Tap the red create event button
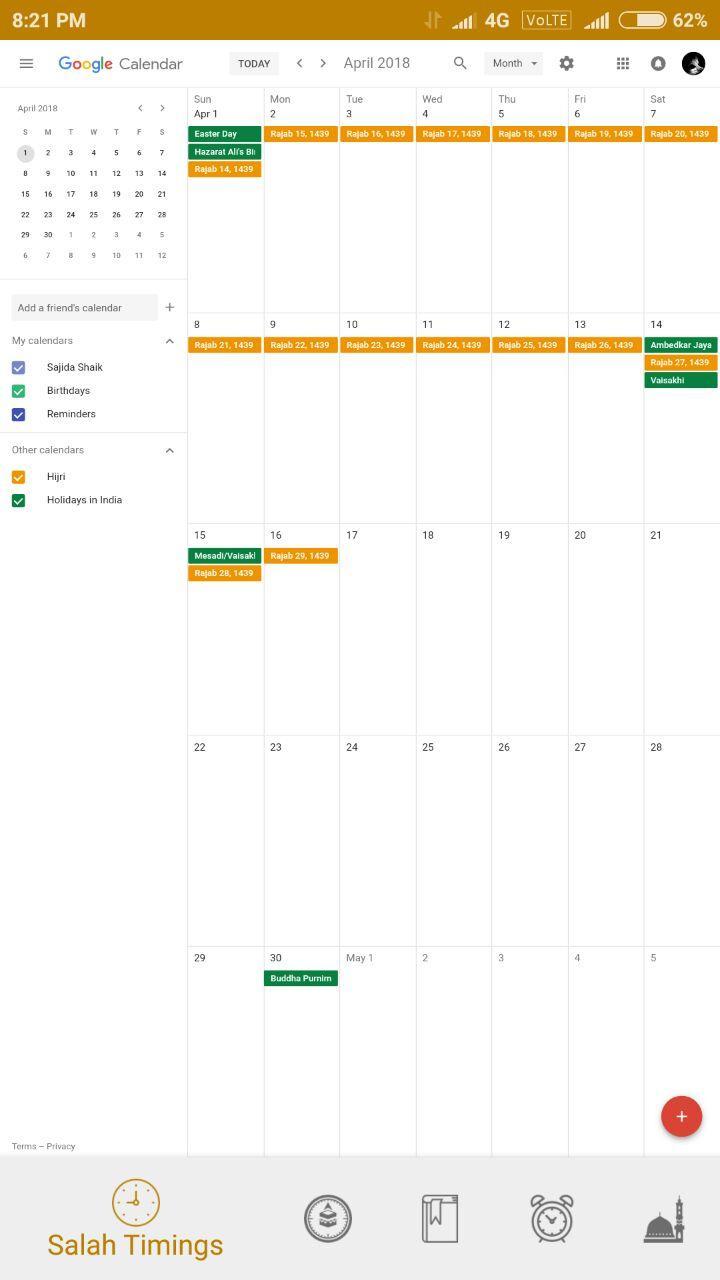Image resolution: width=720 pixels, height=1280 pixels. point(681,1116)
